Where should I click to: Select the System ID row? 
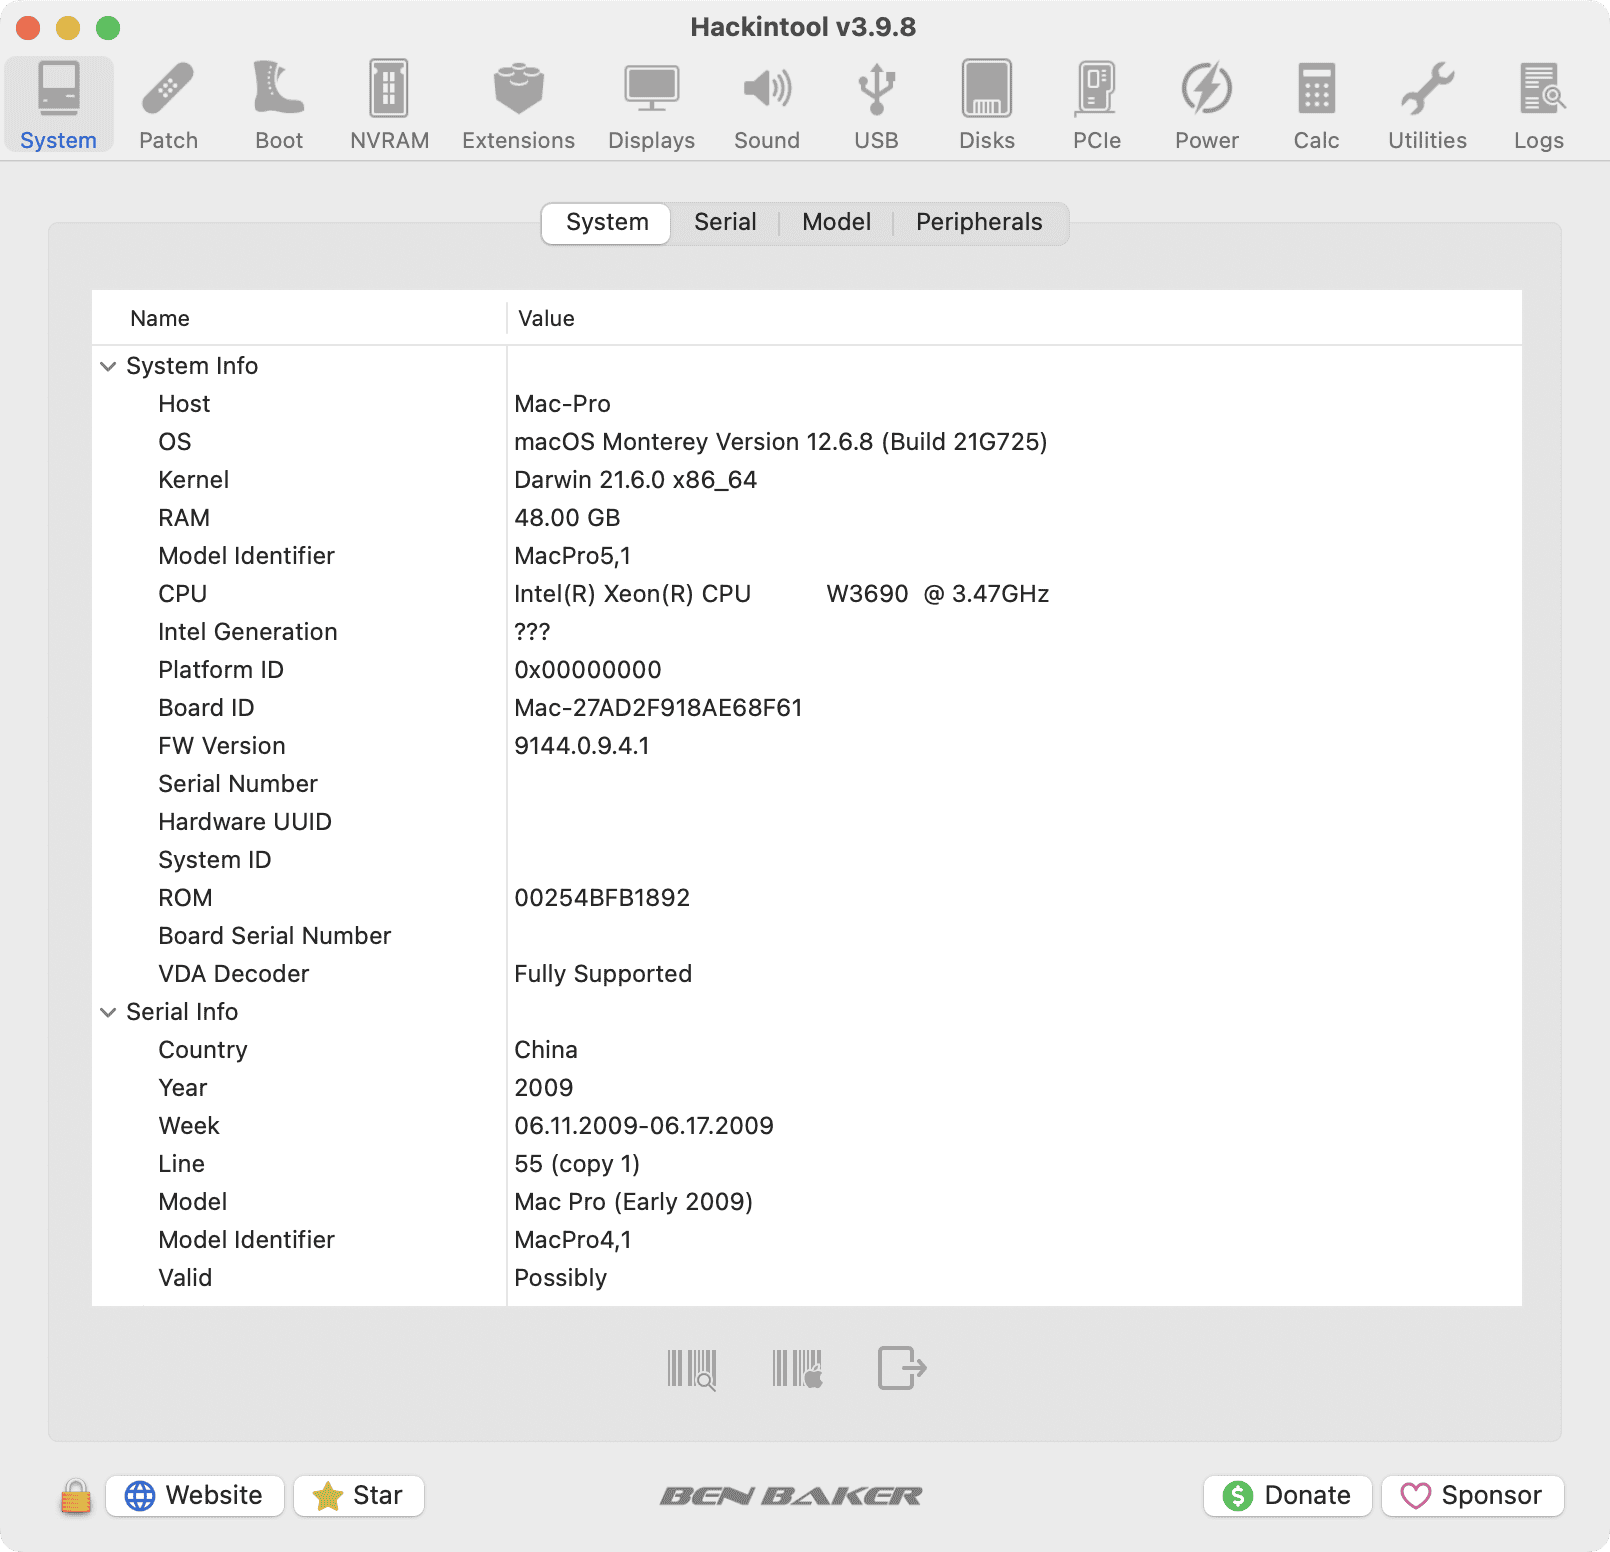[x=807, y=860]
